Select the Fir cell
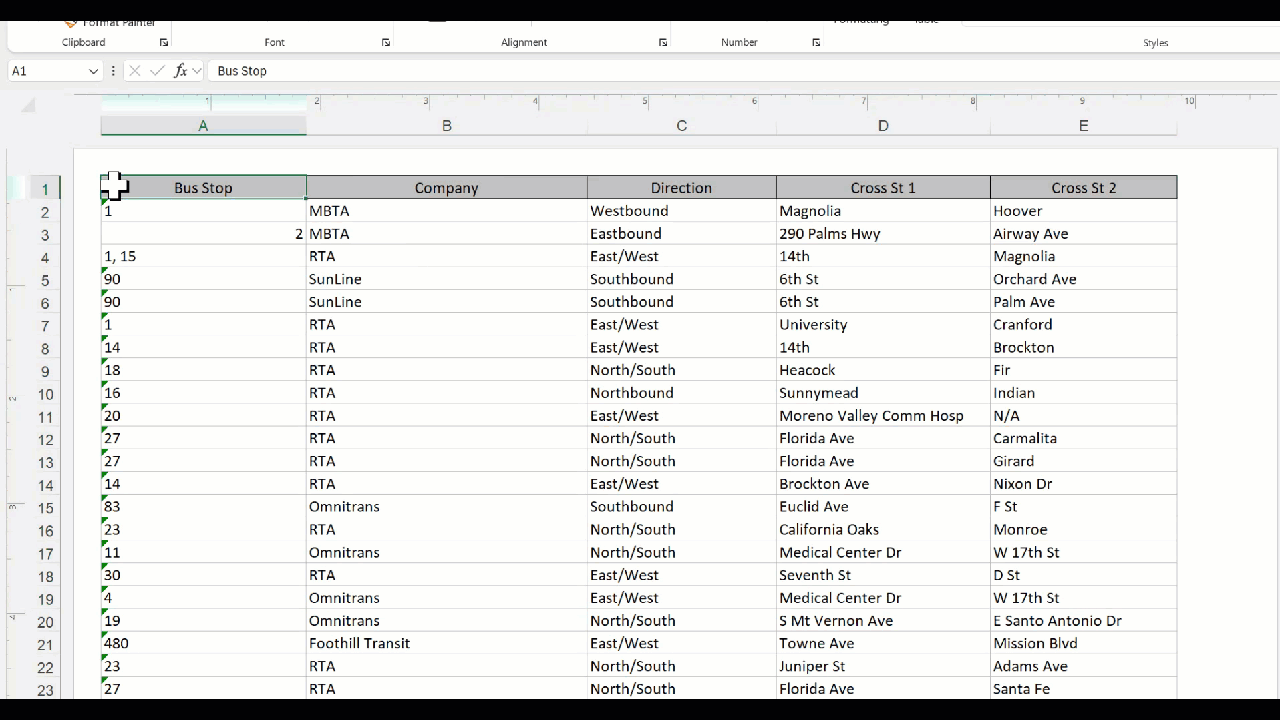The height and width of the screenshot is (720, 1280). (x=1083, y=371)
